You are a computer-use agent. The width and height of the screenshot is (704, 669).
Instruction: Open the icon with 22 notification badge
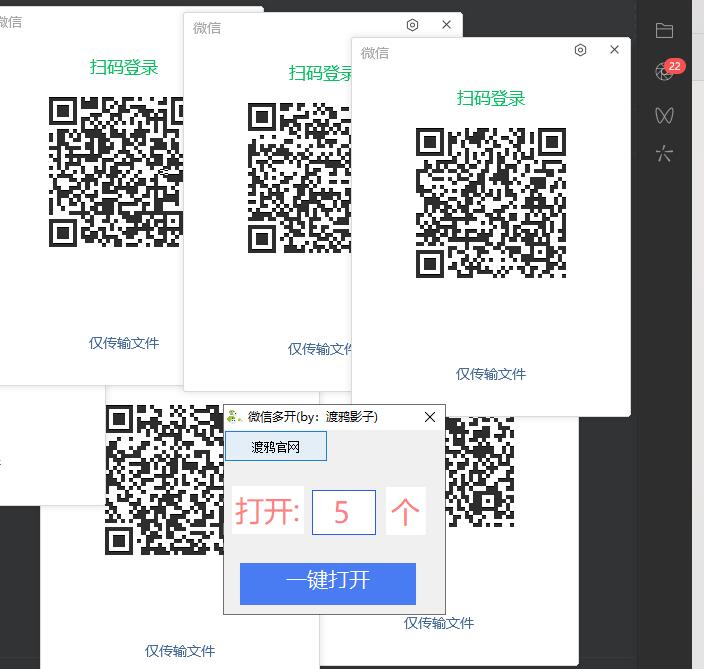[x=667, y=70]
